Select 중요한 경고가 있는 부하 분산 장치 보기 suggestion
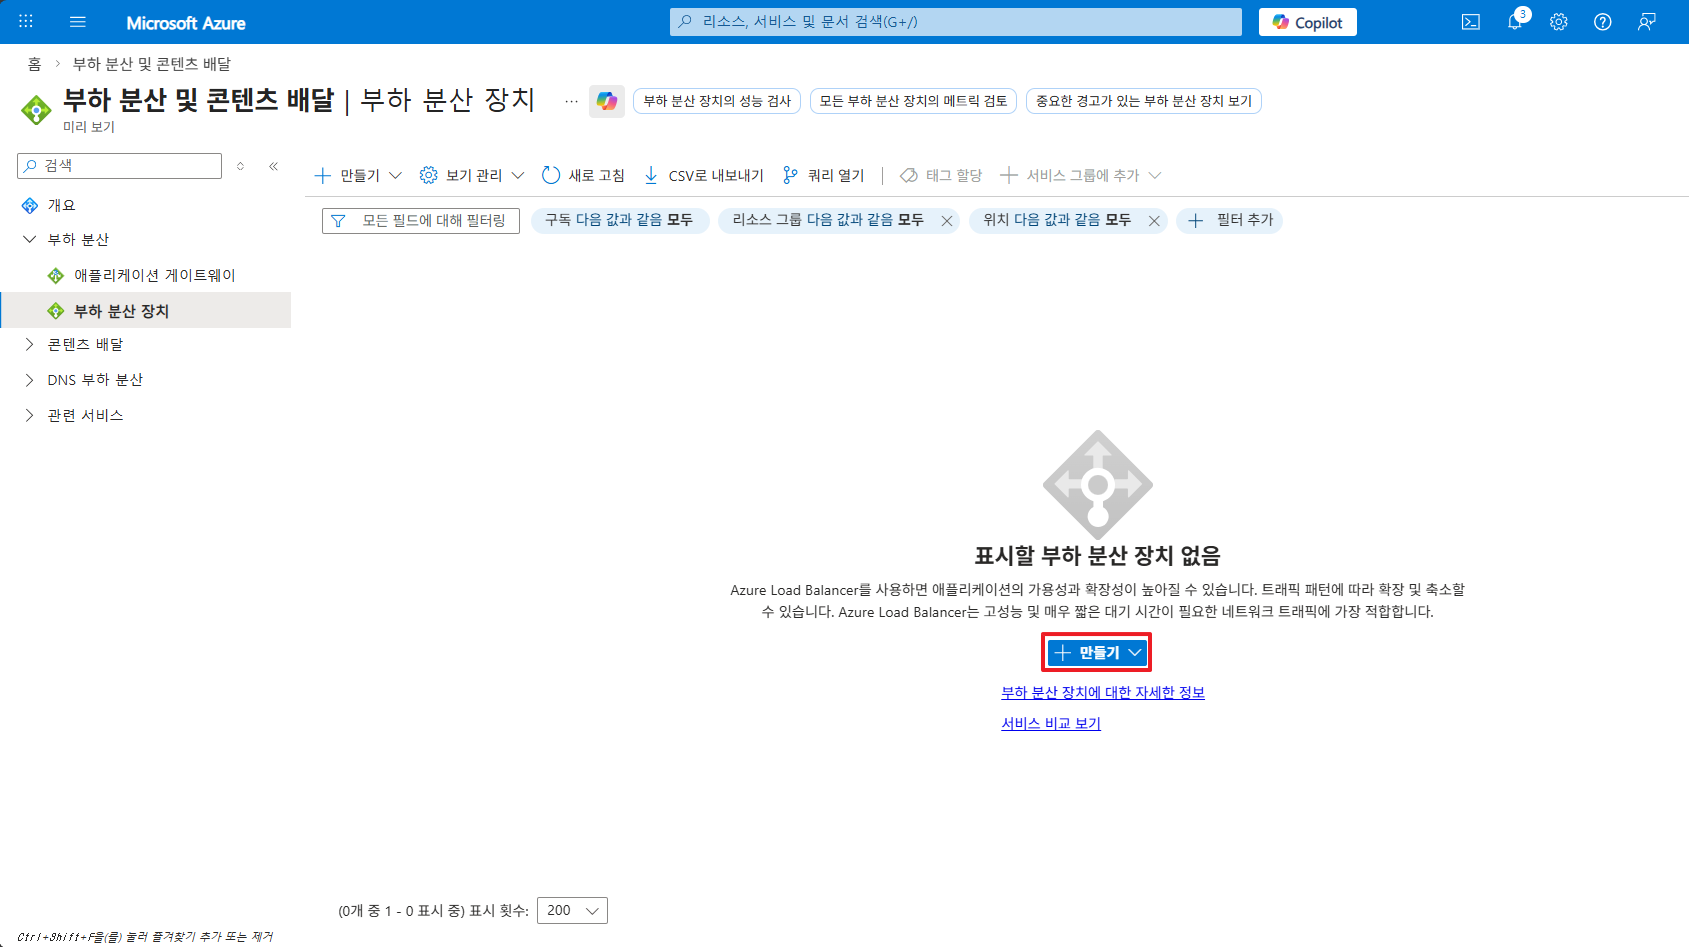 pyautogui.click(x=1144, y=101)
